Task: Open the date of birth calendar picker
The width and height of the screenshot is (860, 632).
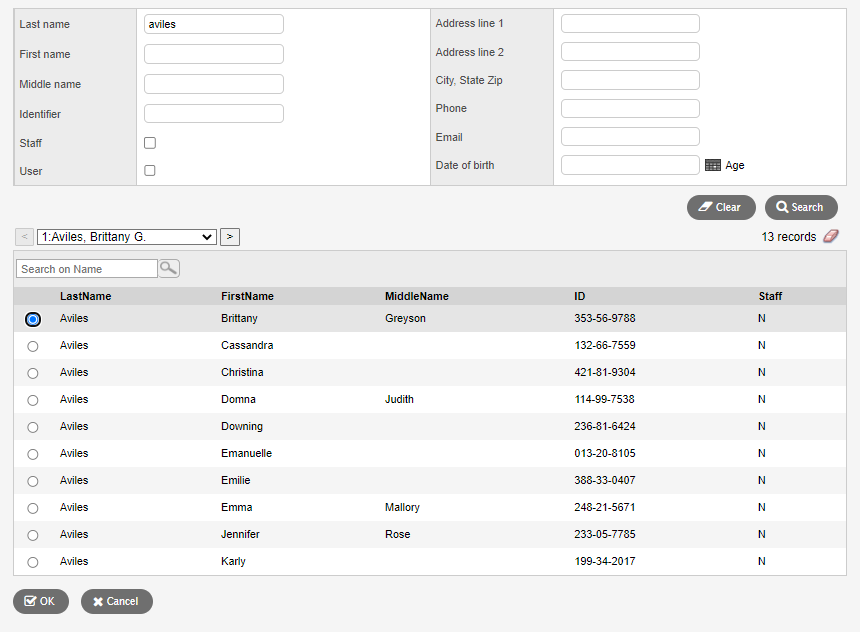Action: pyautogui.click(x=712, y=166)
